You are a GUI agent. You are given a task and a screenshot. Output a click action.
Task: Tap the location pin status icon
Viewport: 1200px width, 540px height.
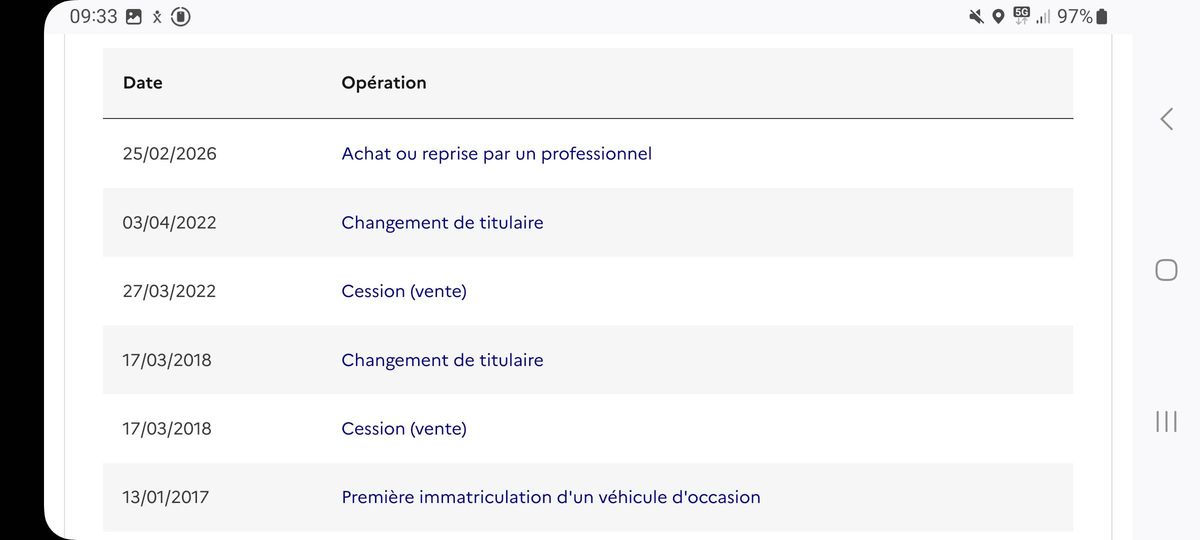(x=998, y=17)
